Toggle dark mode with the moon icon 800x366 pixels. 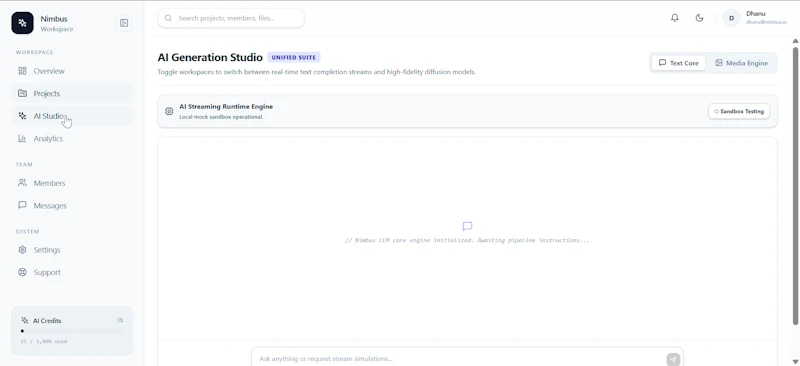point(699,18)
